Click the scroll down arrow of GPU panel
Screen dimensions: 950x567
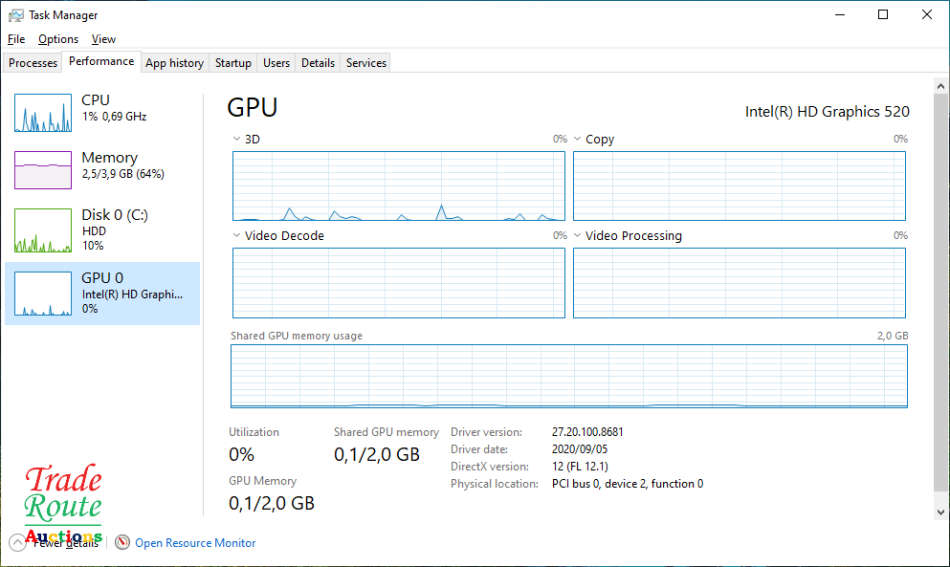click(940, 512)
